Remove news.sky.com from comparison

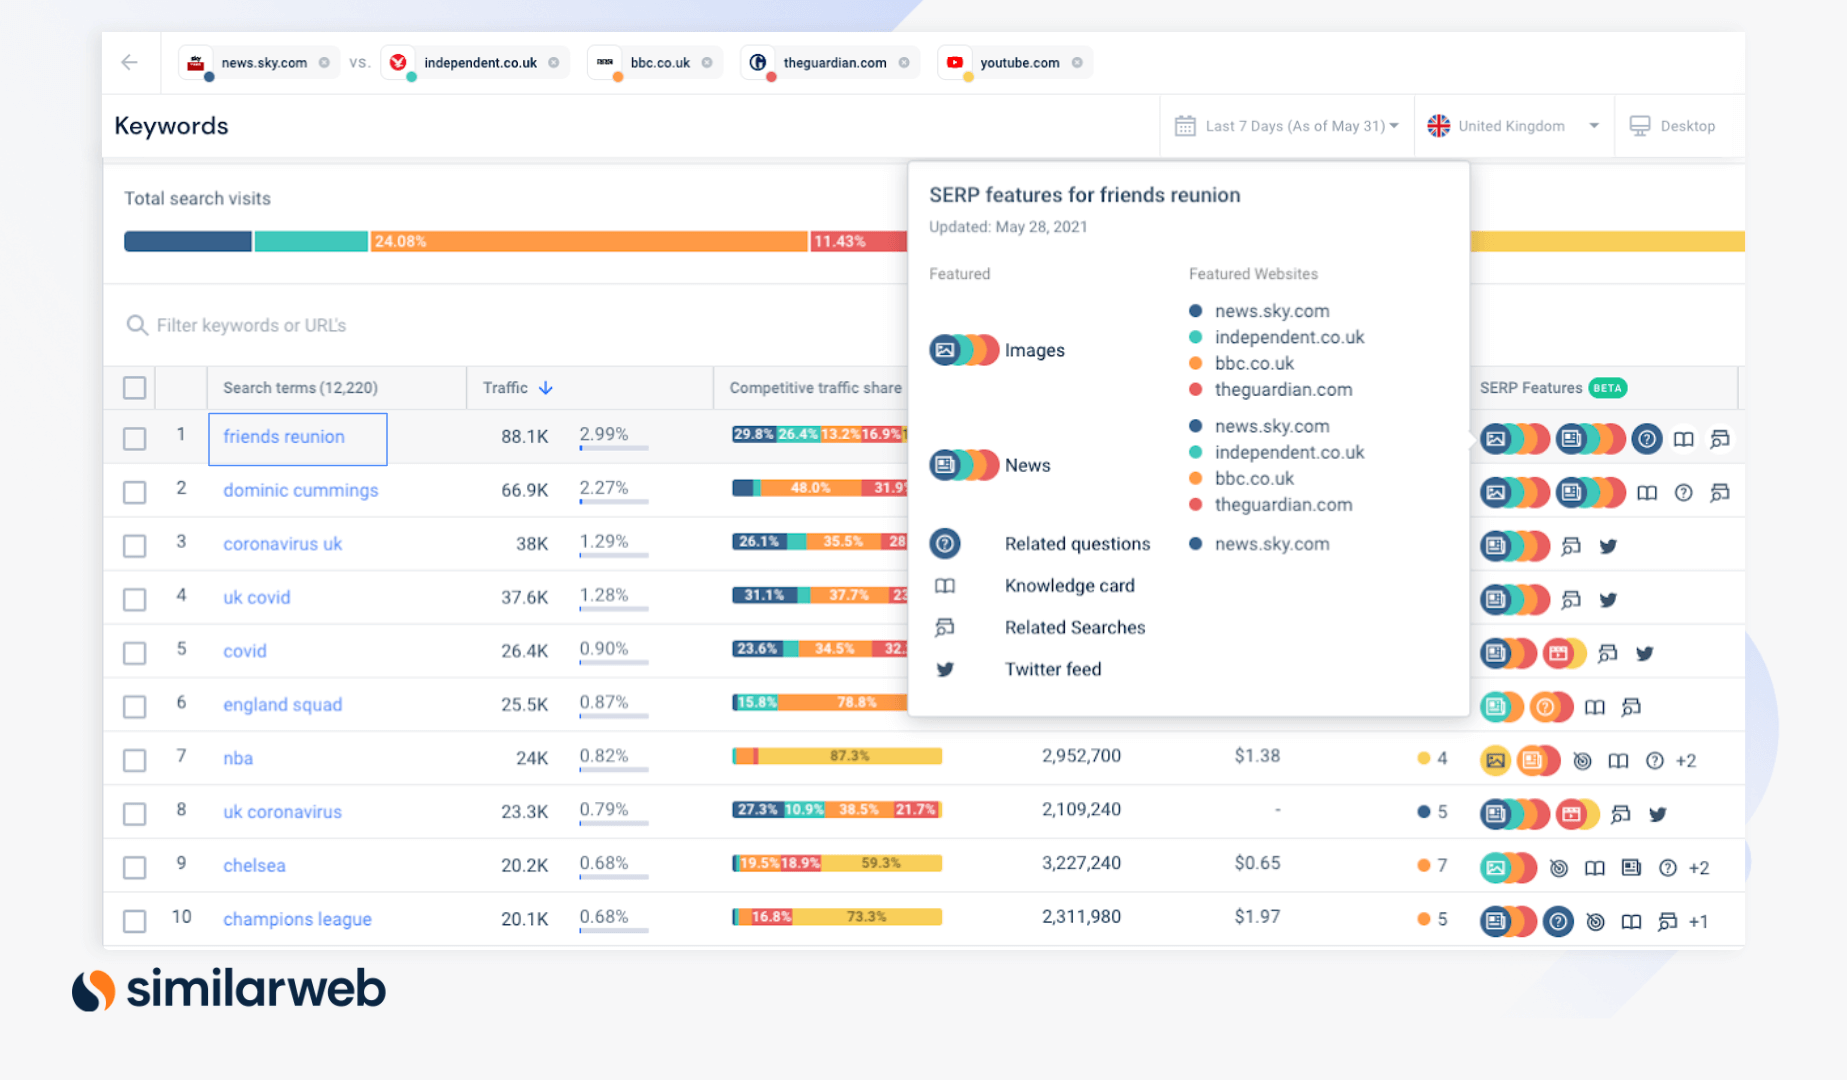324,62
